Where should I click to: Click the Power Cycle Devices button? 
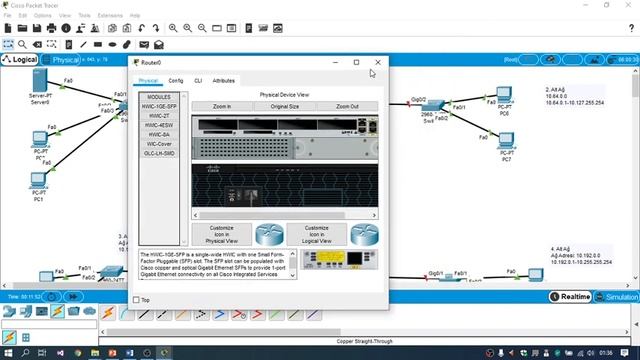[52, 297]
